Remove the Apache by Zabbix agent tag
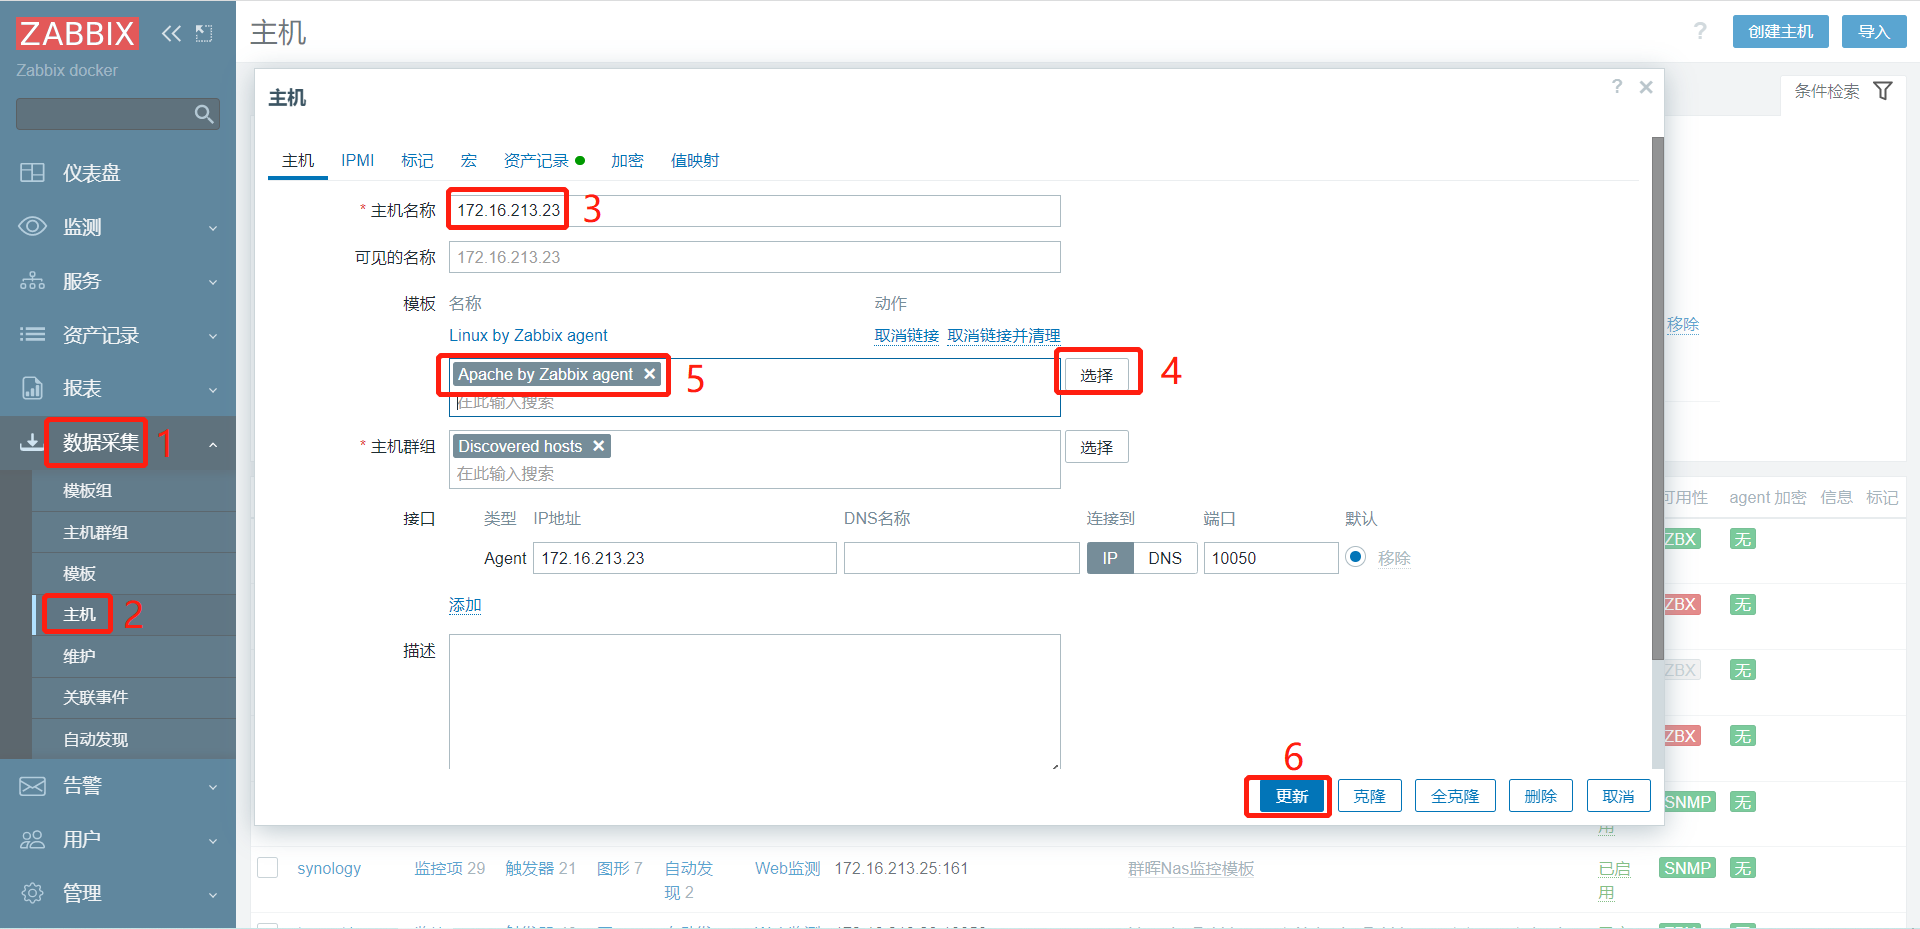 650,374
